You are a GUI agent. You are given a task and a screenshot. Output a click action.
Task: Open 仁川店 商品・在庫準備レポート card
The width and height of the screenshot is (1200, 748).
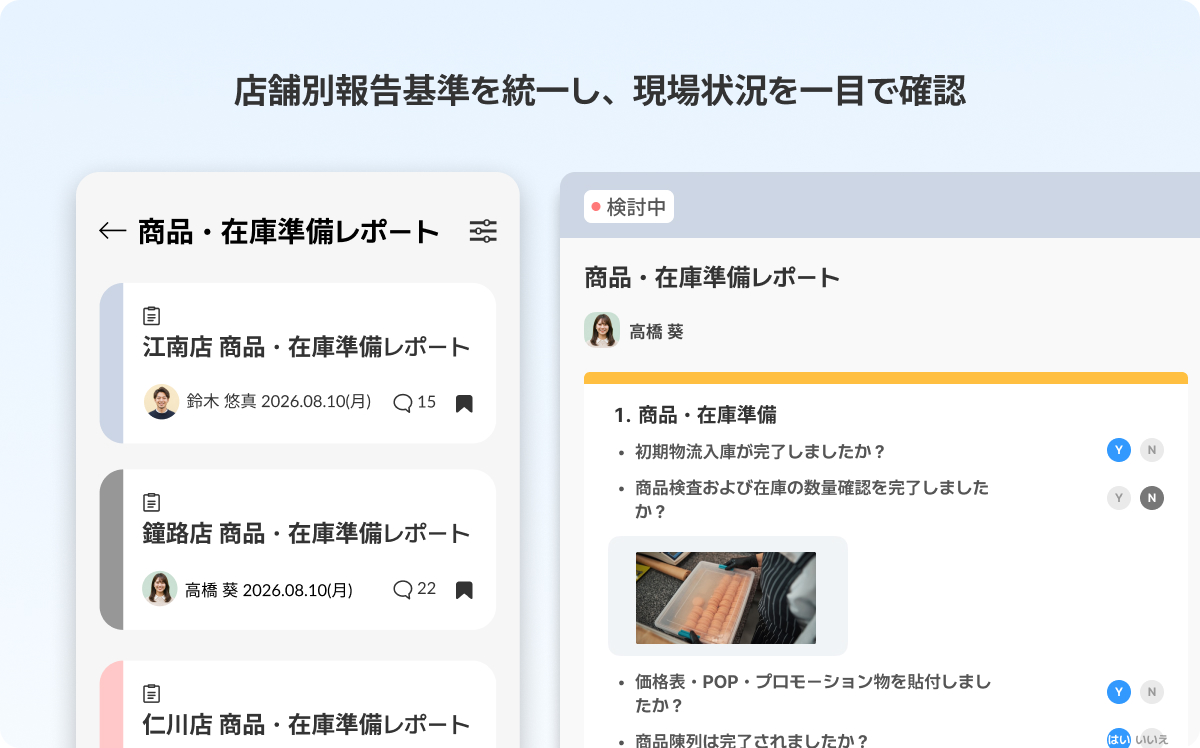298,704
